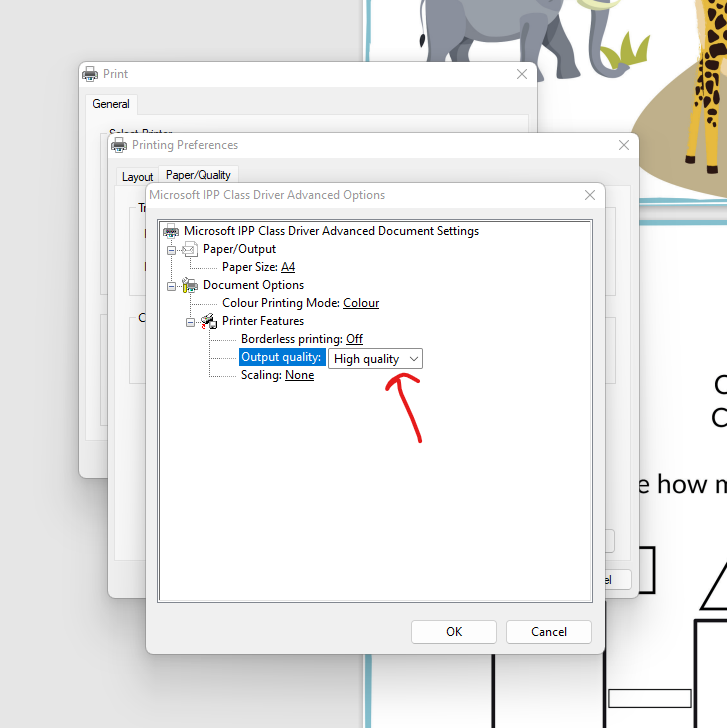The image size is (727, 728).
Task: Collapse the Paper/Output tree node
Action: [171, 250]
